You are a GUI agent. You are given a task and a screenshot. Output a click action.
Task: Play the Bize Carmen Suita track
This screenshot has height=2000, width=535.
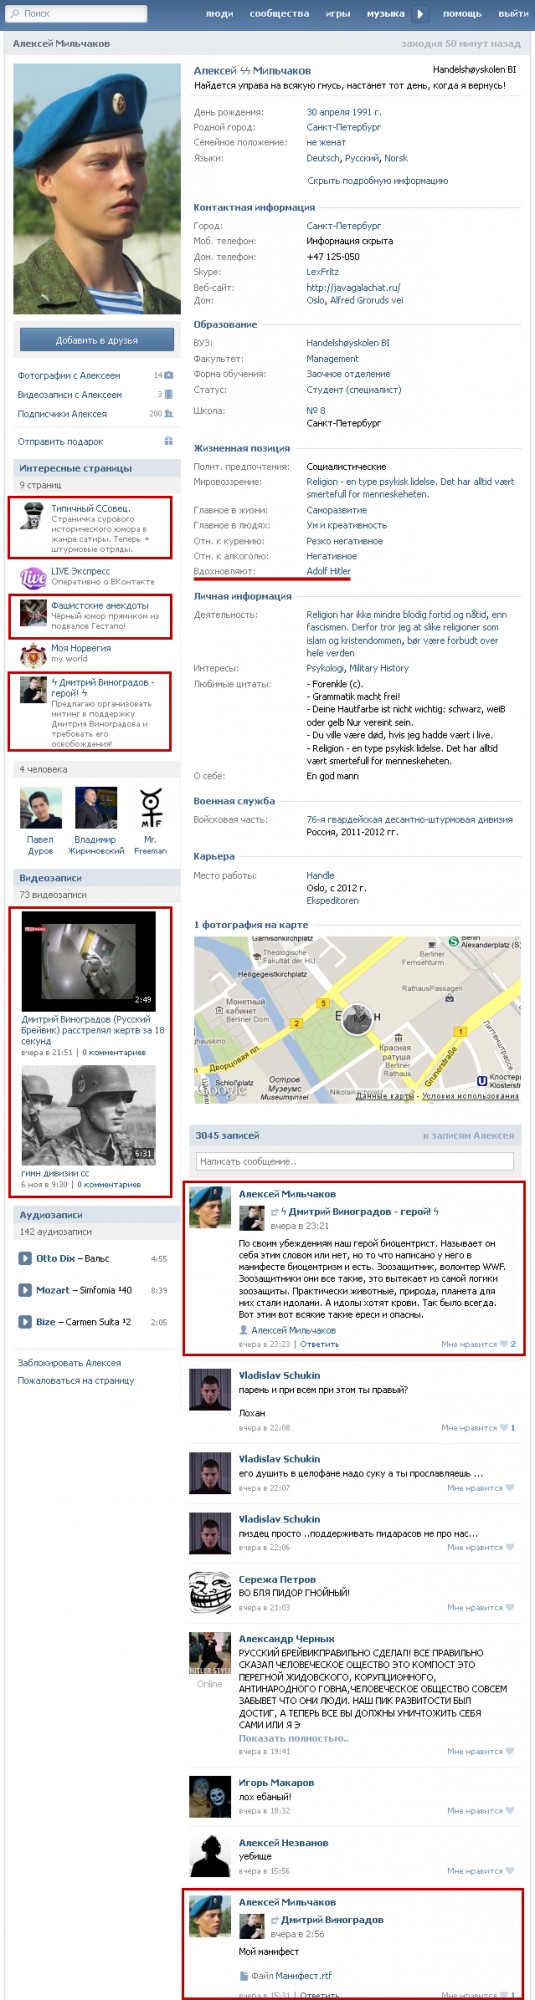tap(25, 1321)
